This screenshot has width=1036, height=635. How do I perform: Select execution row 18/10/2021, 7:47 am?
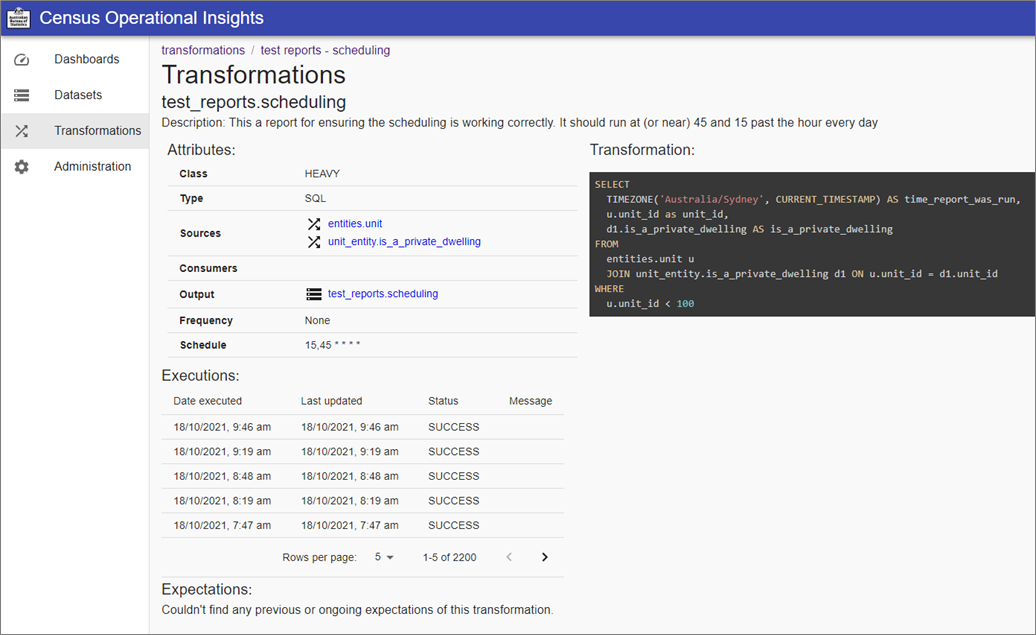coord(363,525)
